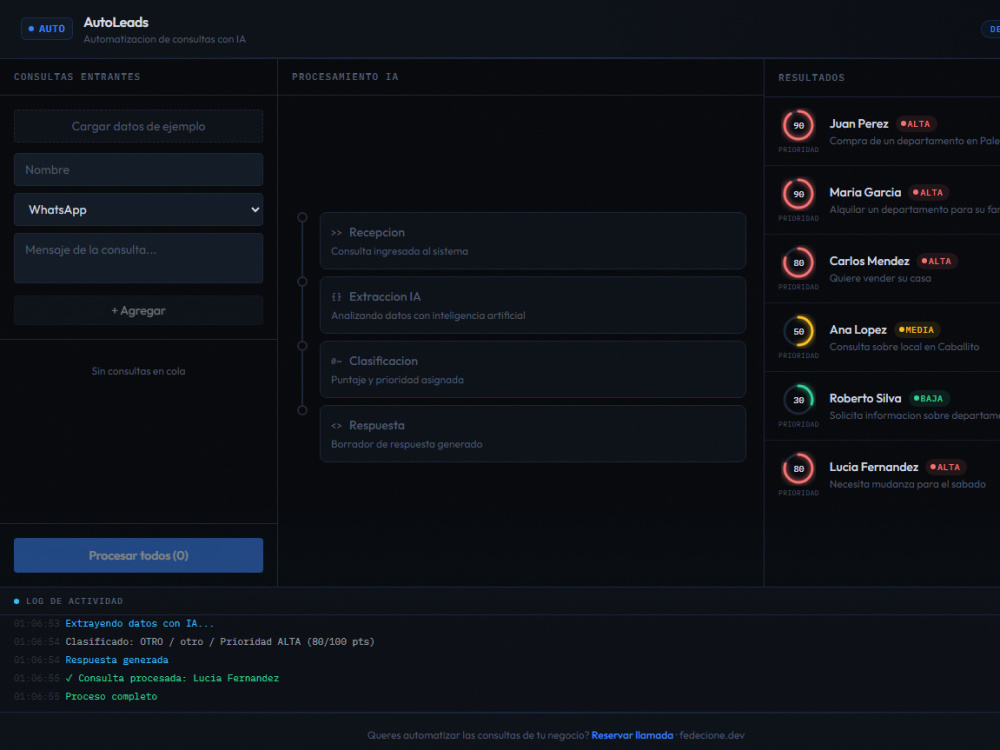1000x750 pixels.
Task: Click Roberto Silva priority score ring 30
Action: [x=798, y=401]
